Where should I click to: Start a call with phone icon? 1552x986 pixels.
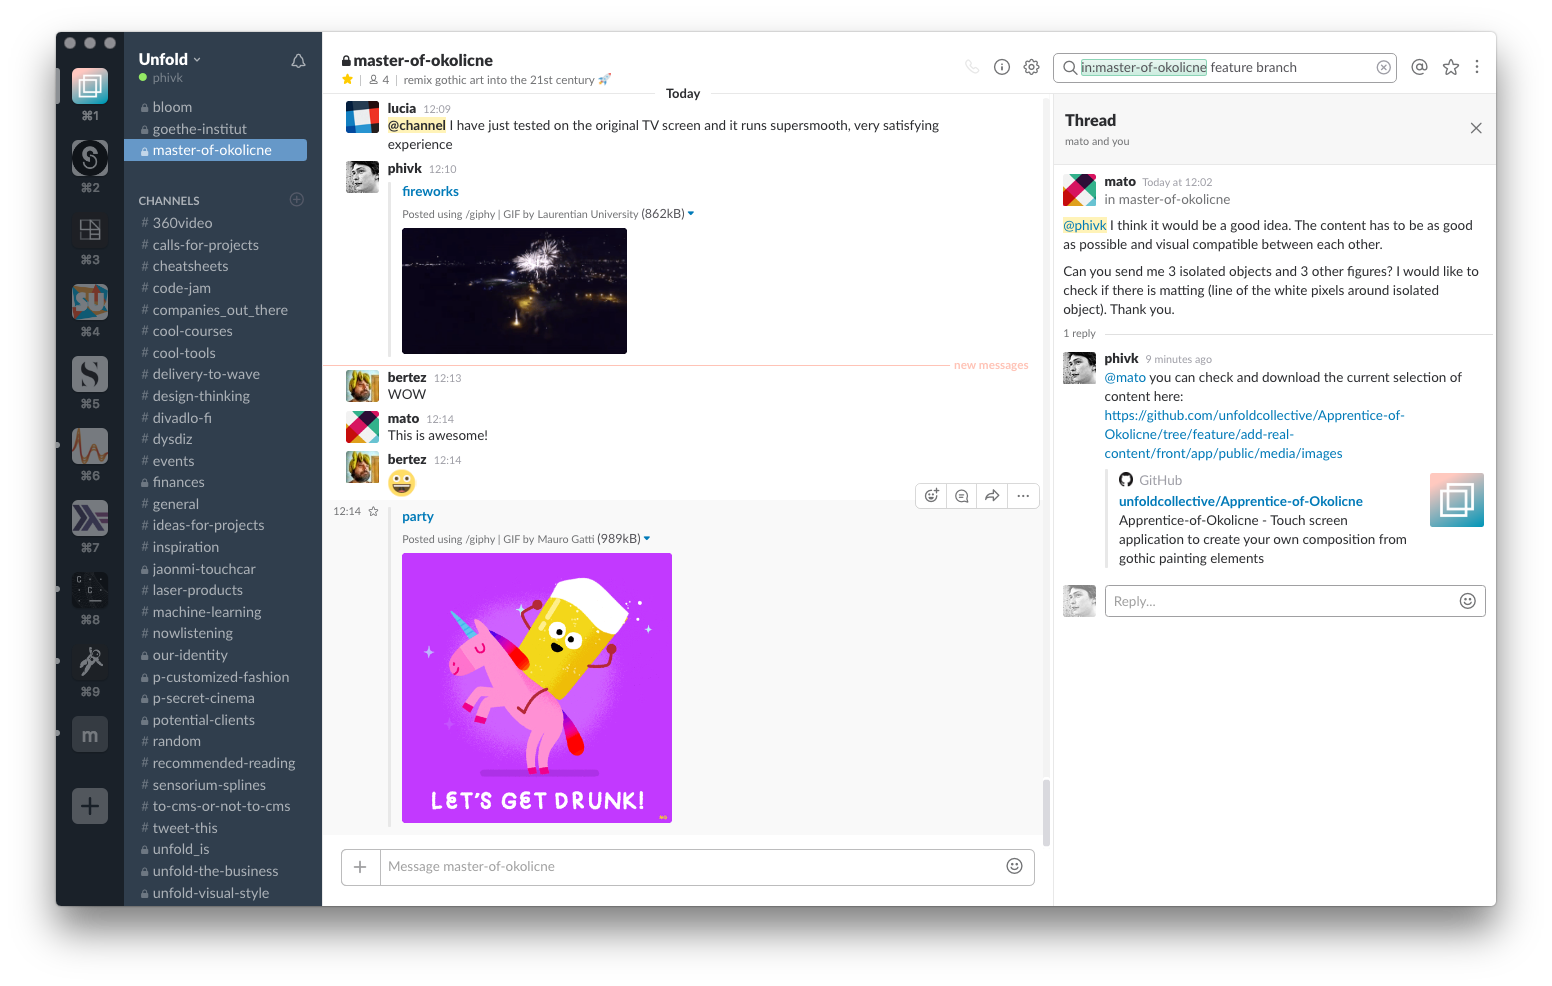coord(972,67)
